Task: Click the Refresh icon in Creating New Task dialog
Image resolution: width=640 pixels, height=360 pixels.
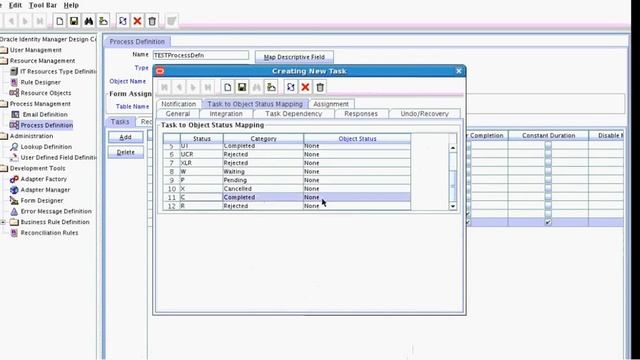Action: pos(291,87)
